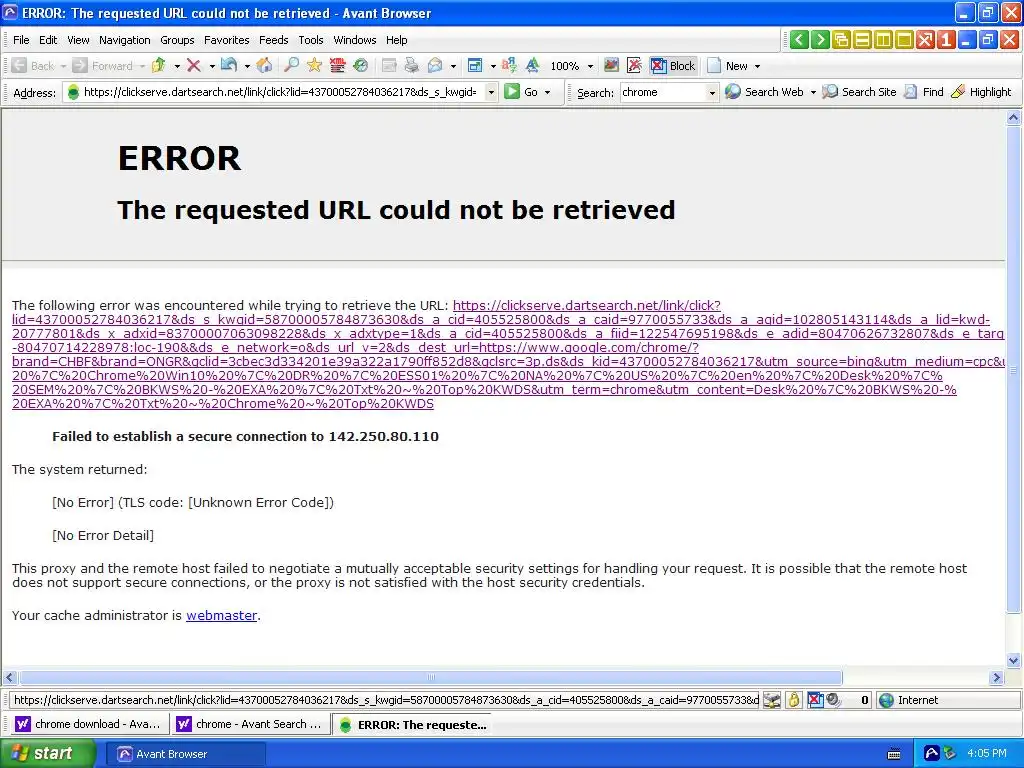Expand the Back history dropdown arrow

63,66
